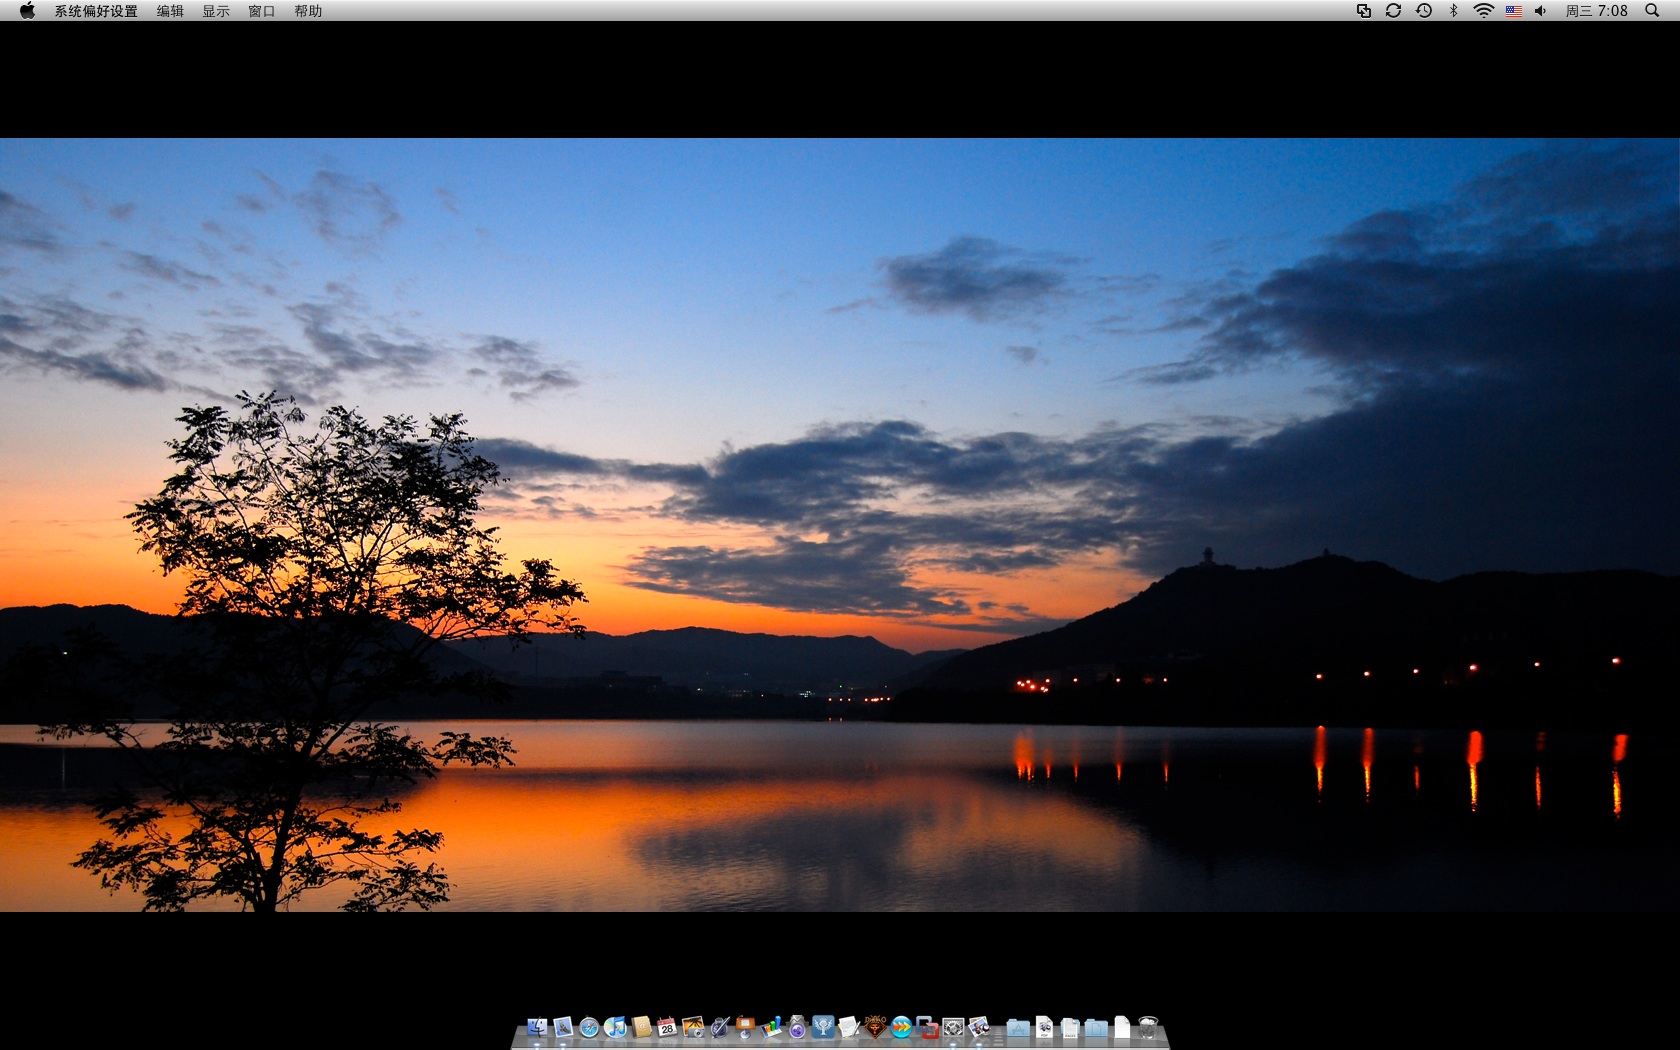The height and width of the screenshot is (1050, 1680).
Task: Open the PDF document in dock
Action: pyautogui.click(x=1044, y=1027)
